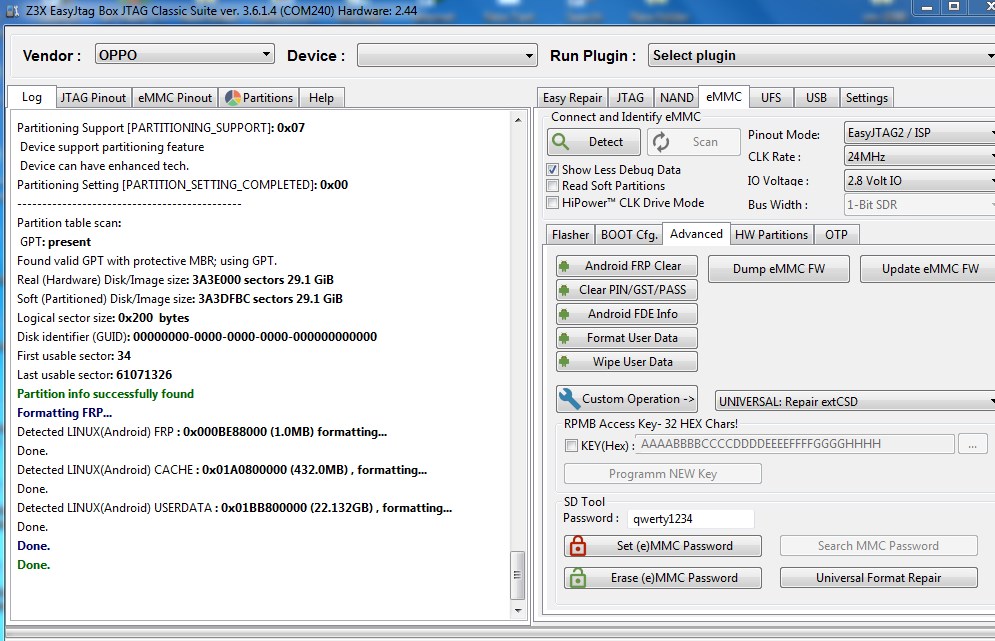Enable HiPower CLK Drive Mode checkbox
The image size is (995, 641).
click(553, 202)
